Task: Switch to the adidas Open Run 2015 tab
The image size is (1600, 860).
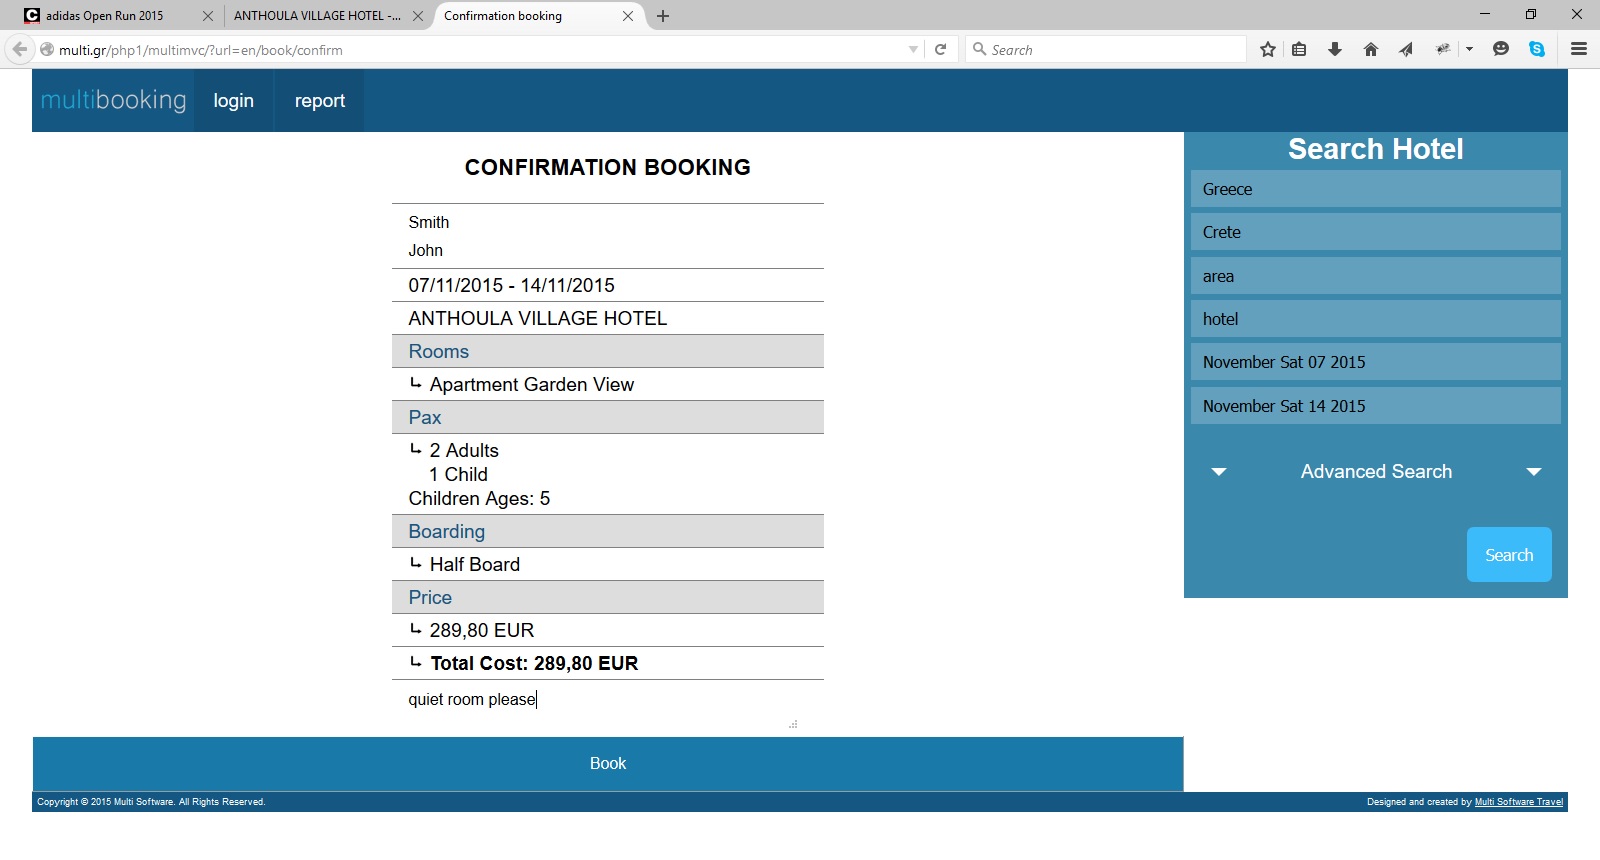Action: 104,16
